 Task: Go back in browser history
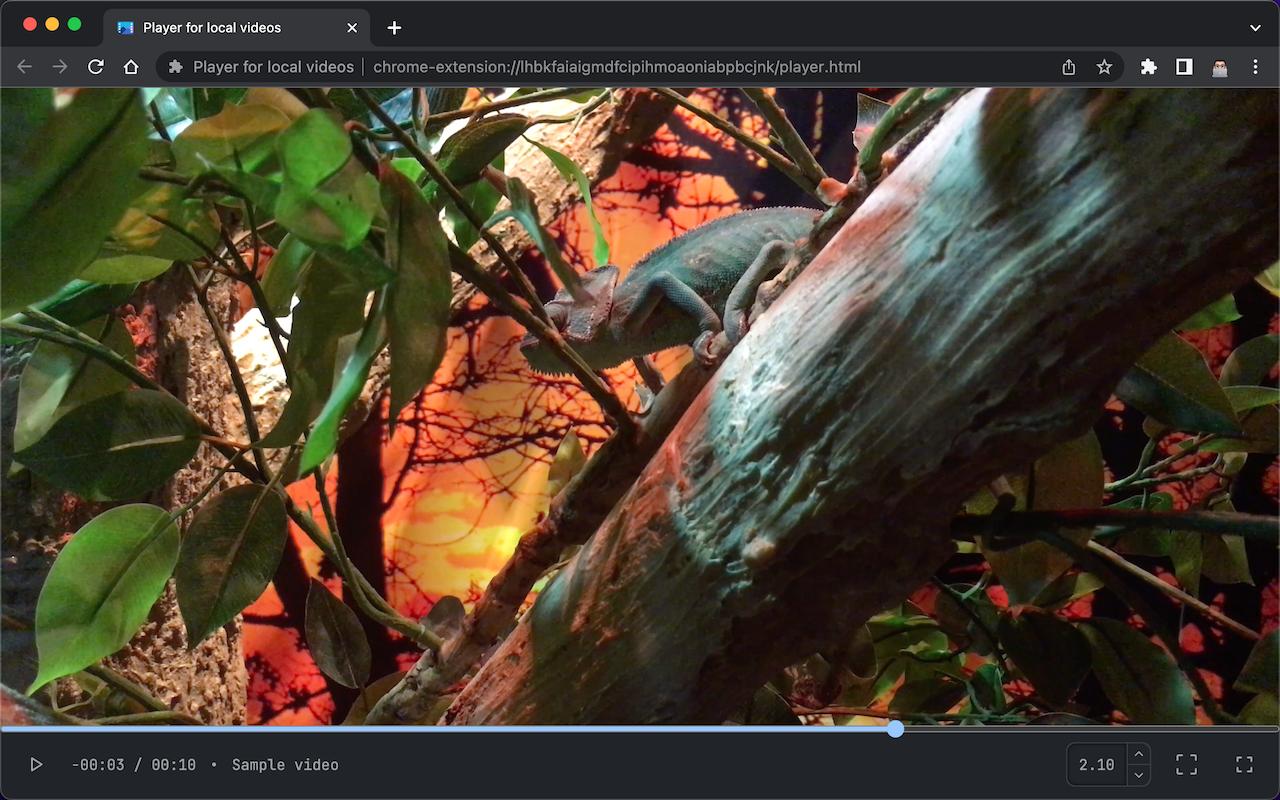coord(25,67)
